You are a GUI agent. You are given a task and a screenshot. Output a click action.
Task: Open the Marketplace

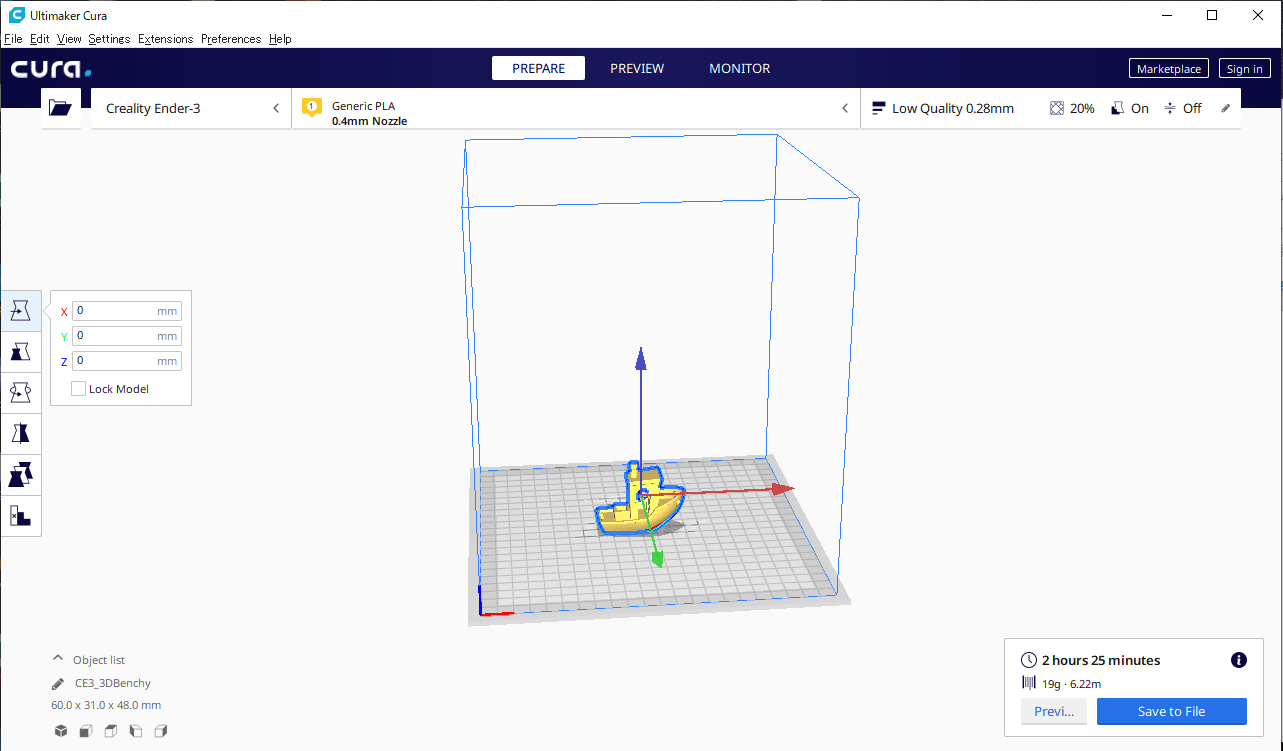click(1168, 69)
